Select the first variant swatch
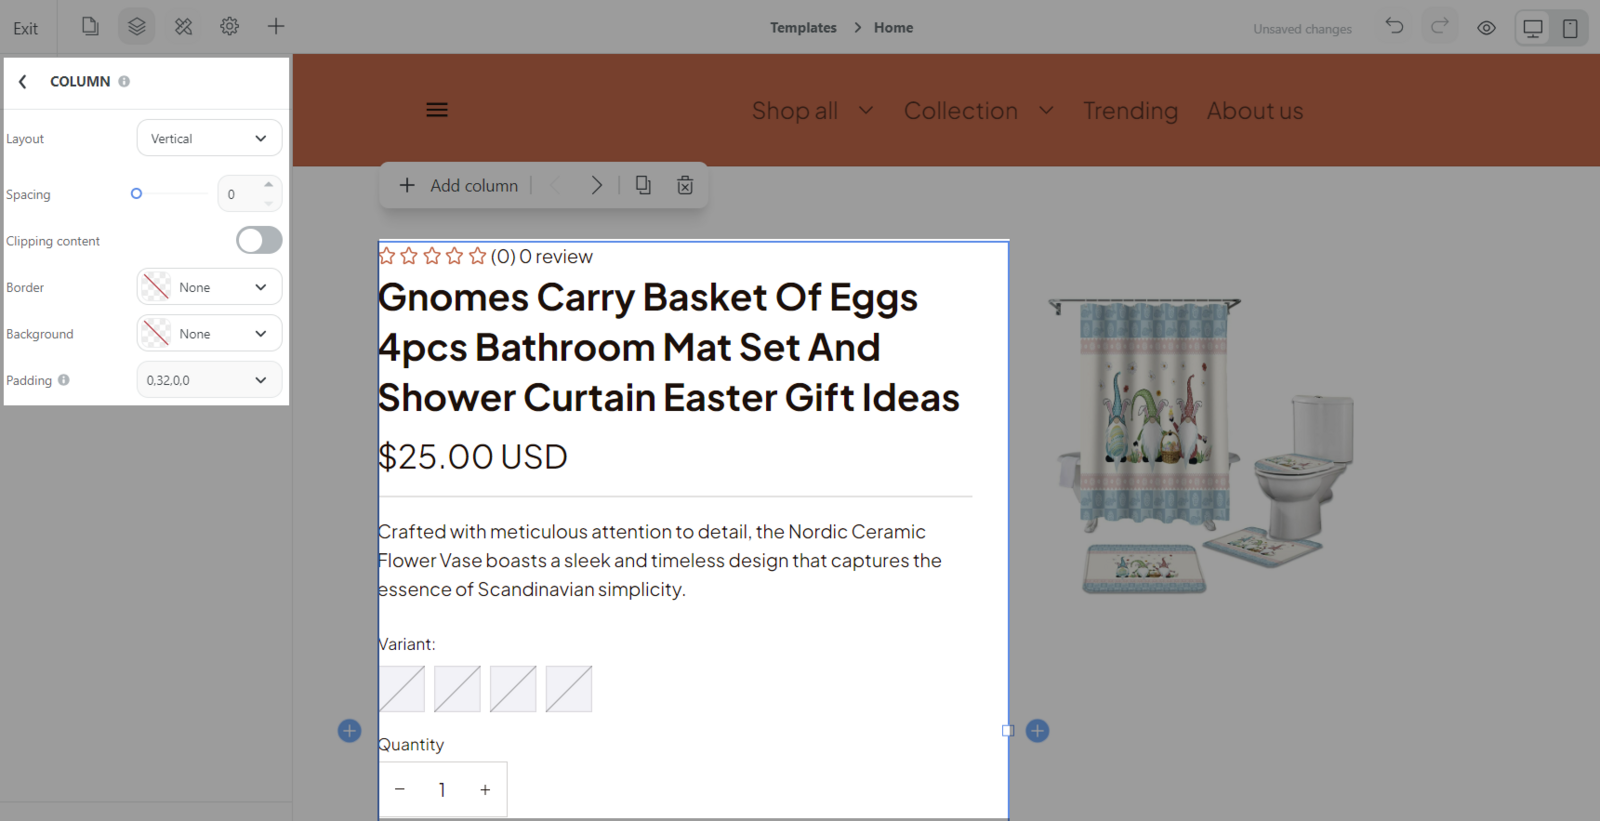The image size is (1600, 821). point(402,689)
